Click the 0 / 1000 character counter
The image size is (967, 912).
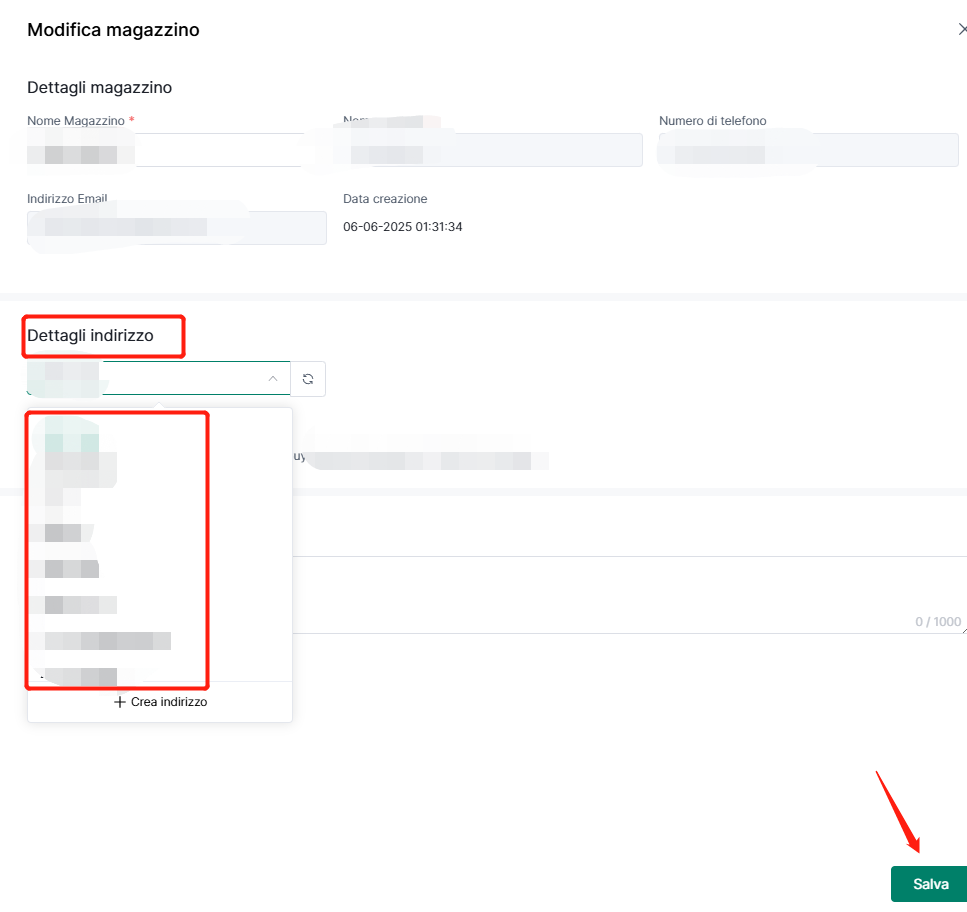point(938,622)
